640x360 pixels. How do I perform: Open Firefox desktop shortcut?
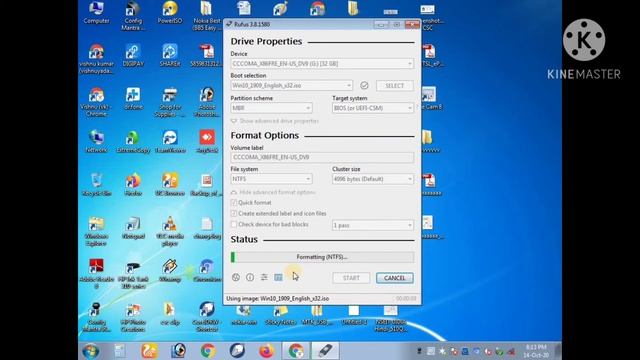[133, 184]
